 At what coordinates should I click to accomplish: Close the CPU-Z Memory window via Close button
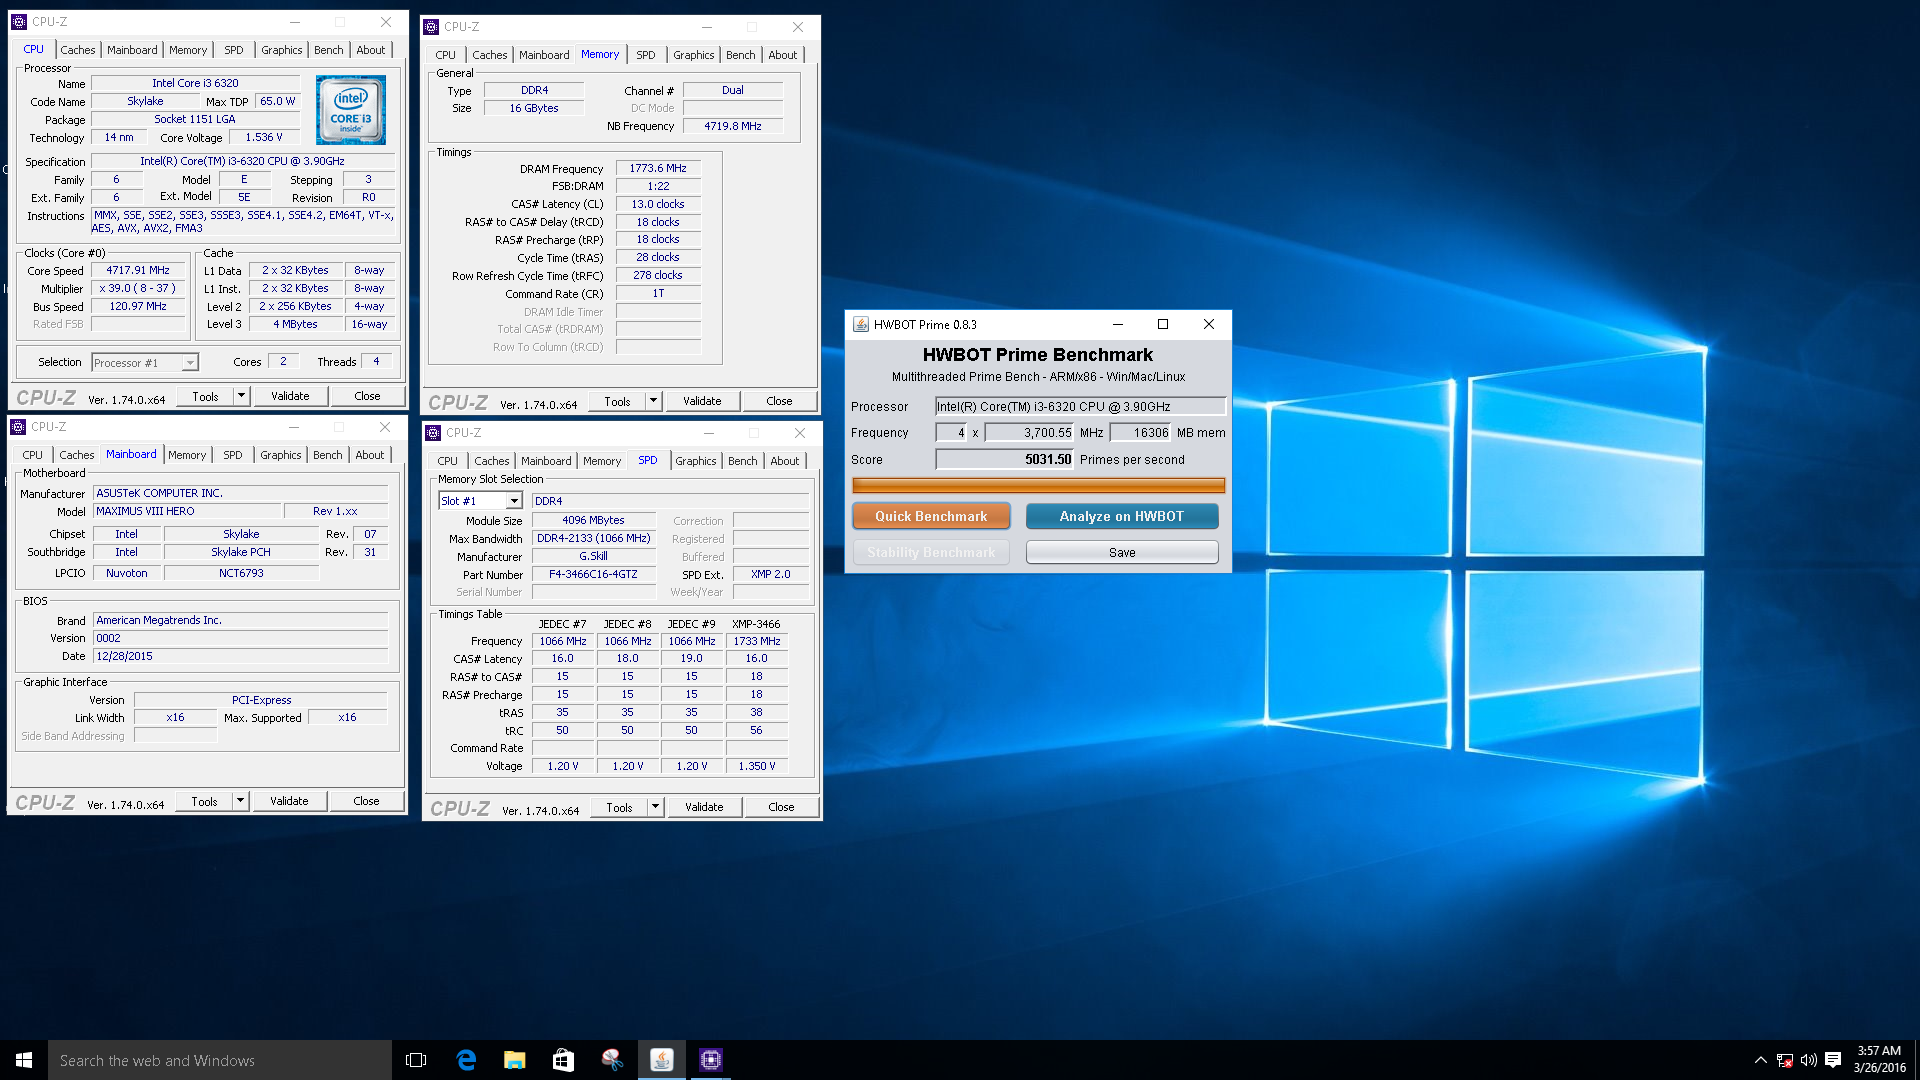coord(779,401)
